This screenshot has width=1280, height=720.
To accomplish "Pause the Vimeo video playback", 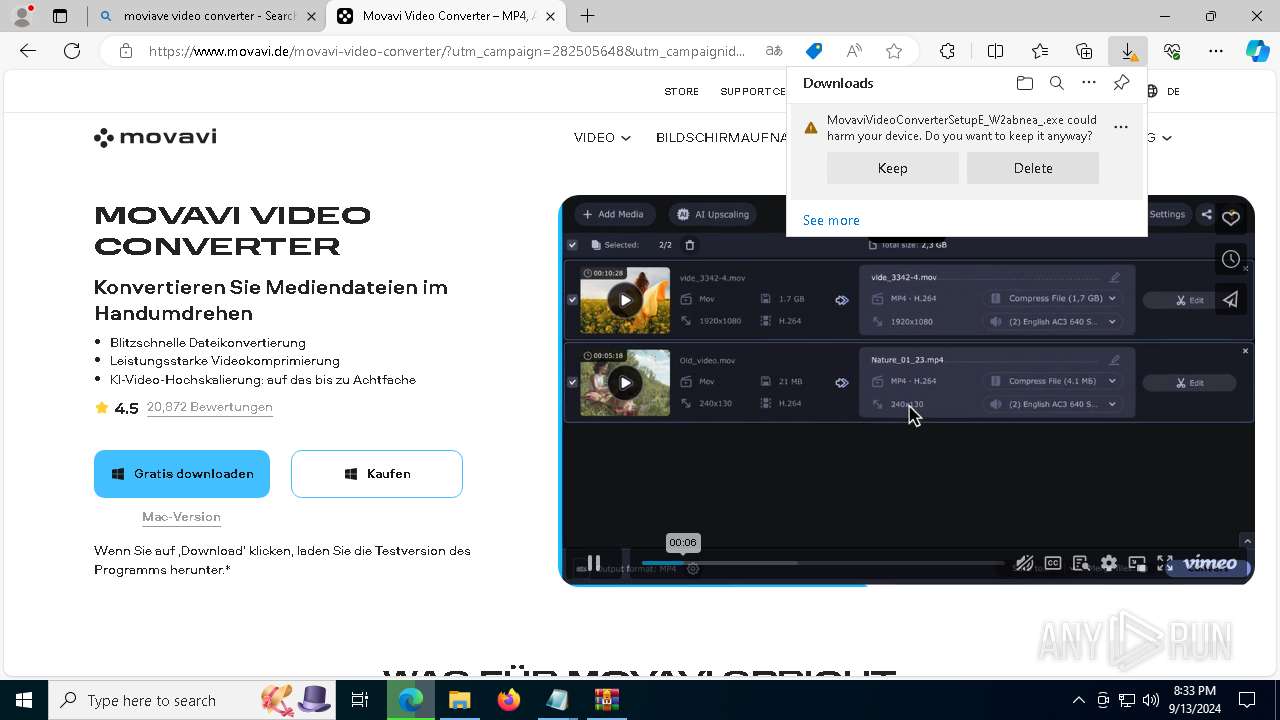I will pos(593,563).
